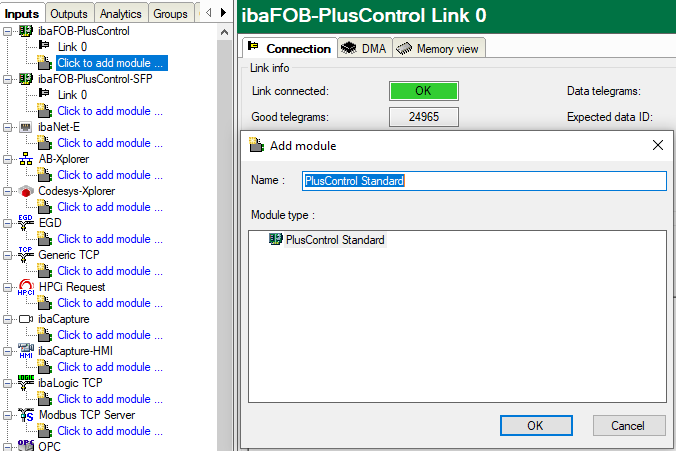Click add-module icon under HPCi Request
The height and width of the screenshot is (451, 676).
coord(44,303)
